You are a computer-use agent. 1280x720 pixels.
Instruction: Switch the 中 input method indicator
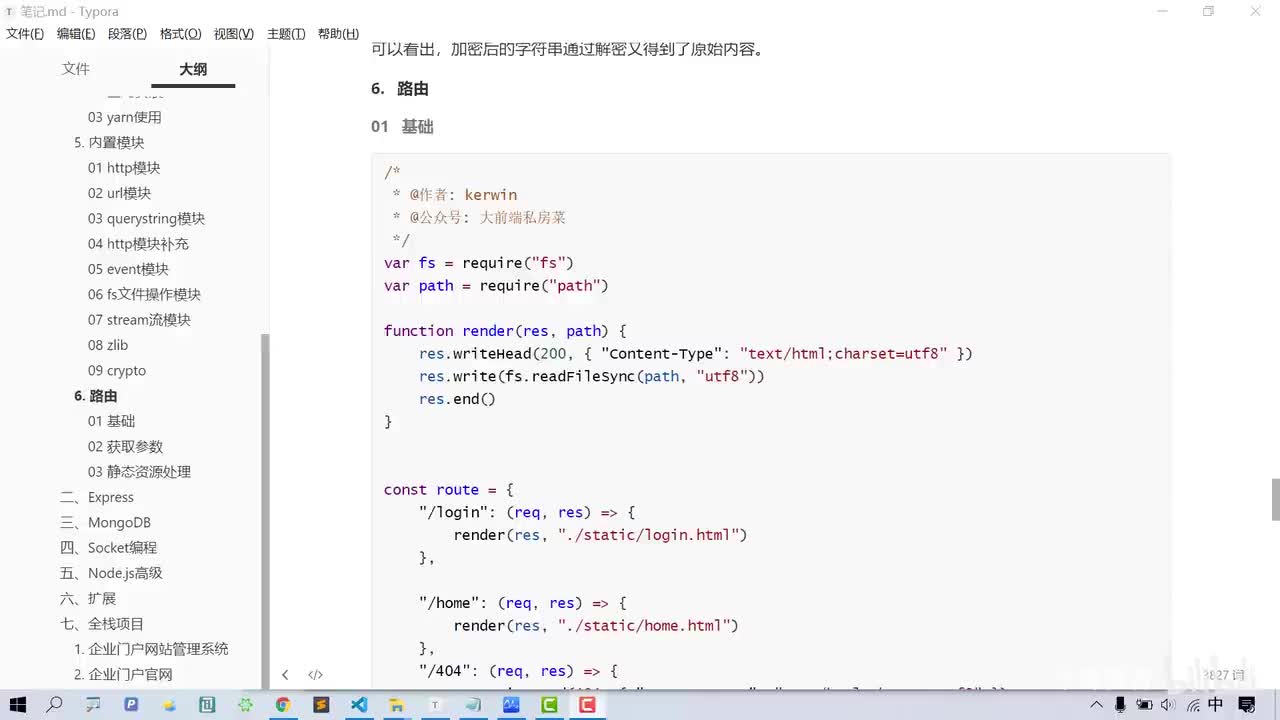click(x=1216, y=705)
